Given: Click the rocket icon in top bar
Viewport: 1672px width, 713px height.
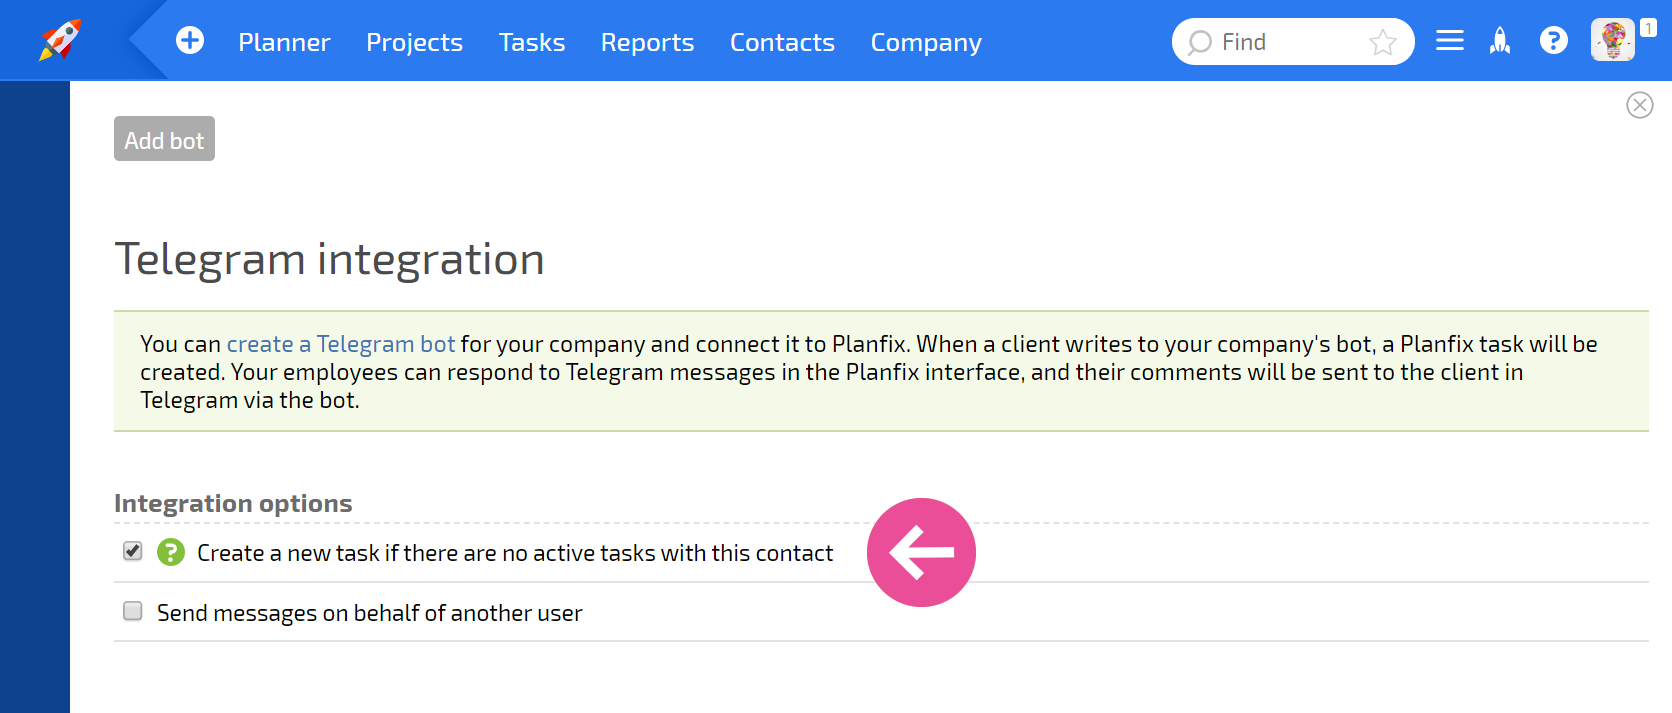Looking at the screenshot, I should (x=1500, y=41).
